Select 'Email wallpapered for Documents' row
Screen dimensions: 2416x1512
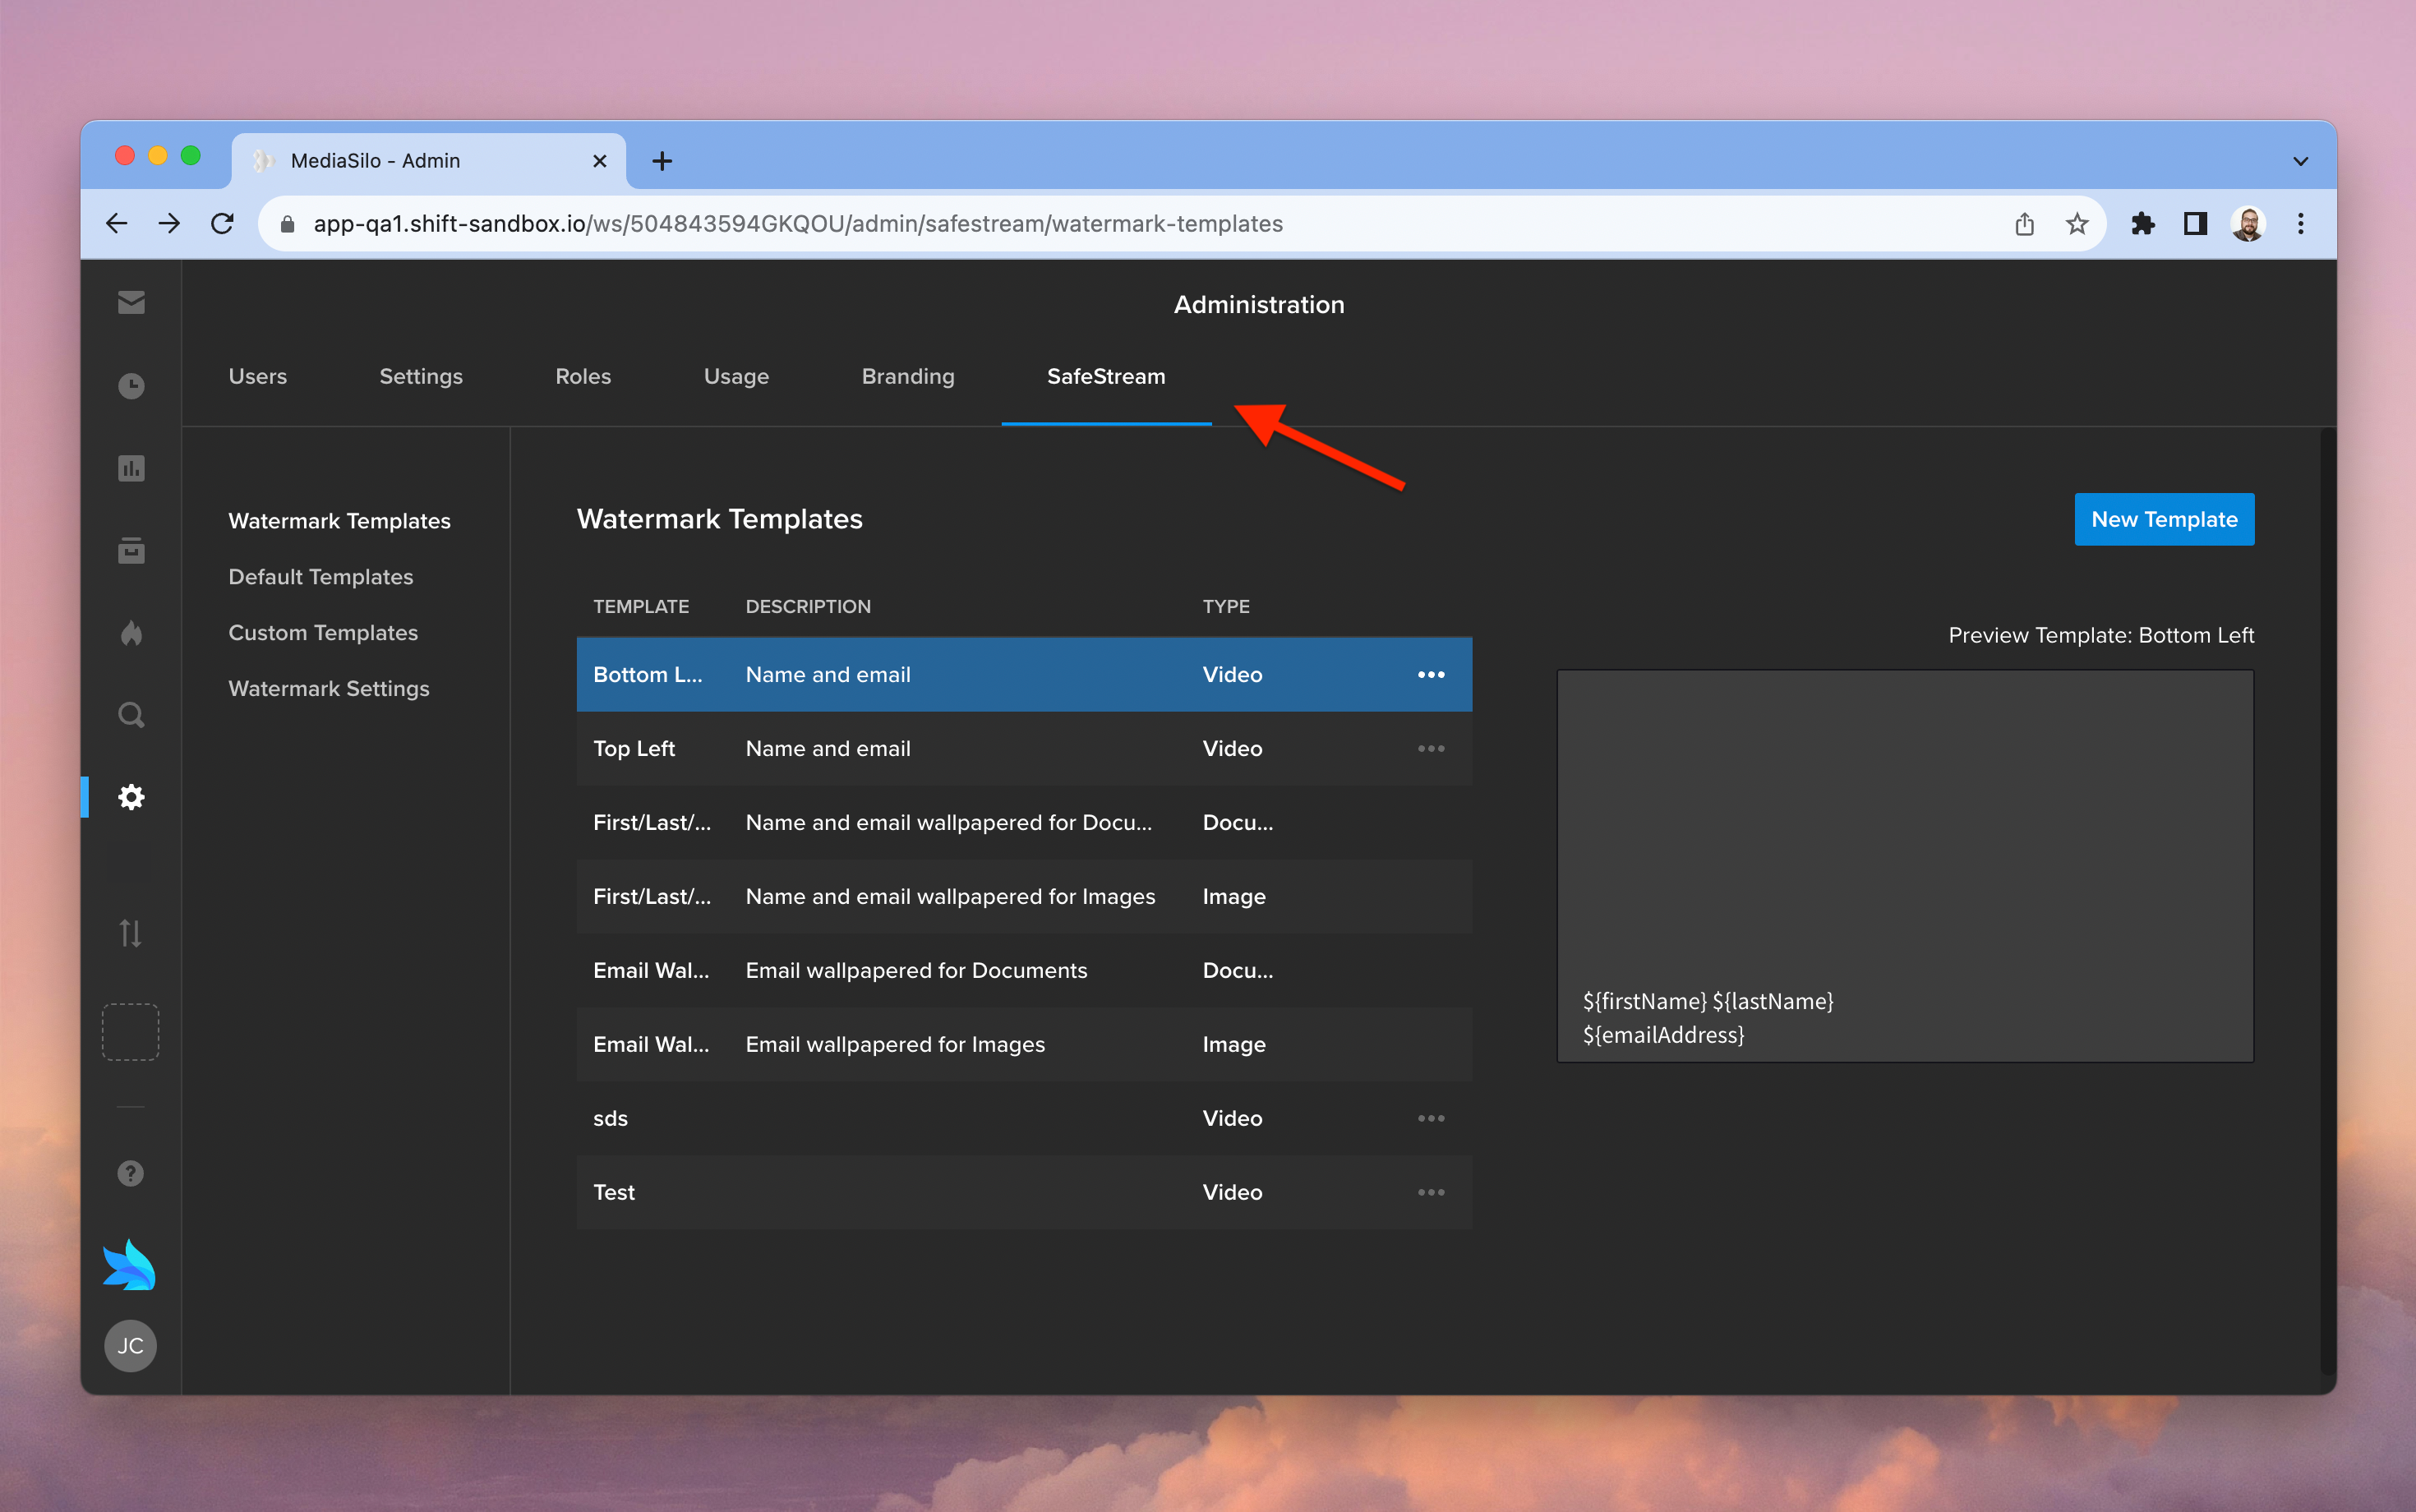click(x=1024, y=971)
